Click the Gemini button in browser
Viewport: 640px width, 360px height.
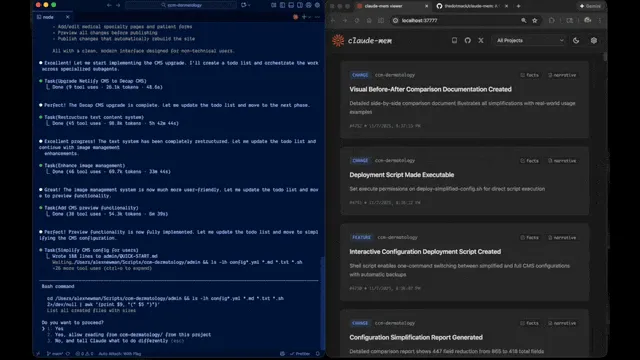(590, 6)
